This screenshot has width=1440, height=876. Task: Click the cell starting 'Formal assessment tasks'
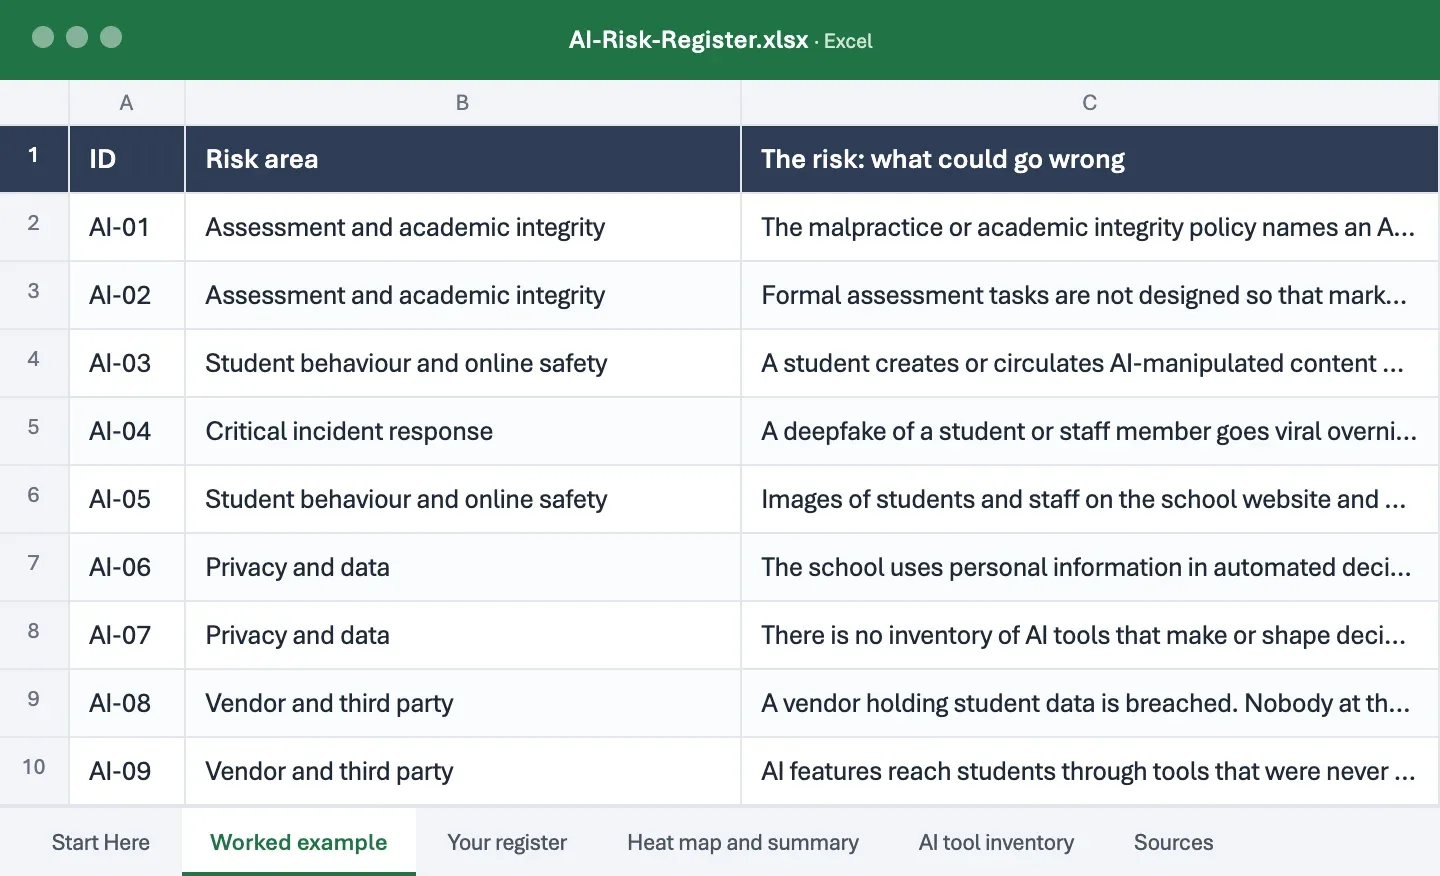click(1090, 295)
